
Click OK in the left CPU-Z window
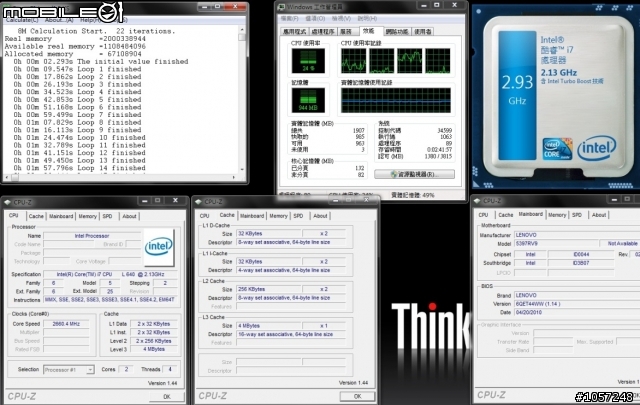[x=167, y=396]
